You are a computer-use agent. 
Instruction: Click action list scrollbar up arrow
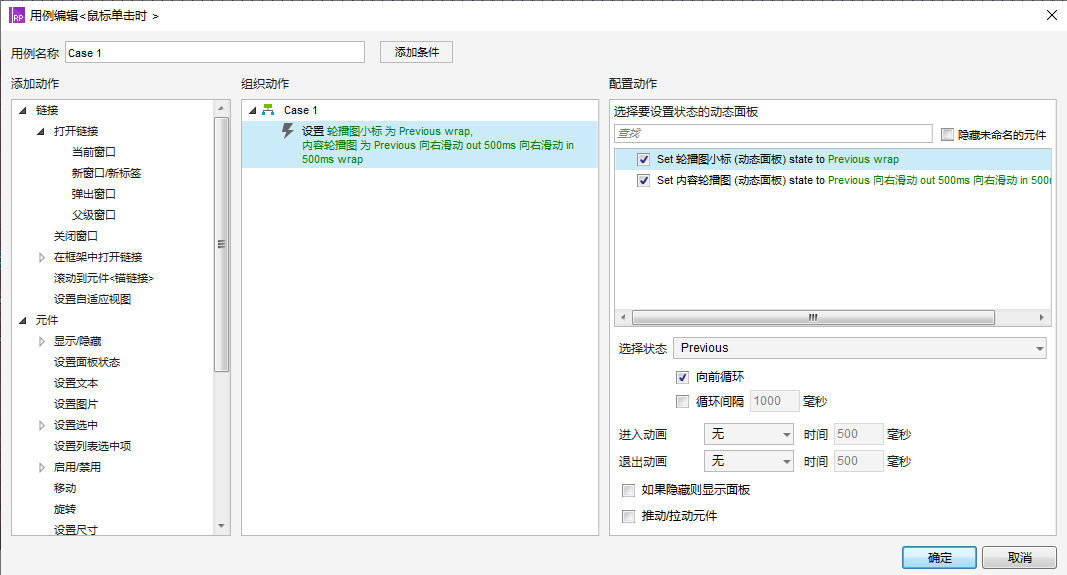pos(221,108)
